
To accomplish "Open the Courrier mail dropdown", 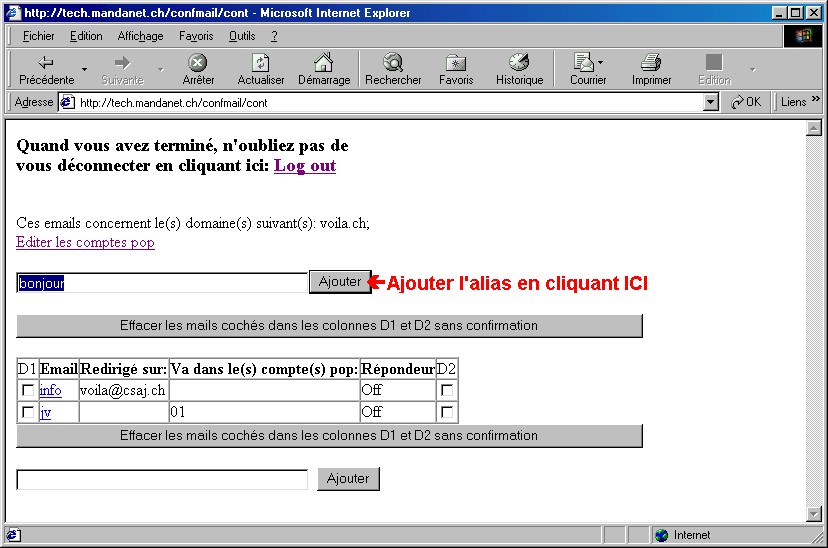I will (x=601, y=63).
